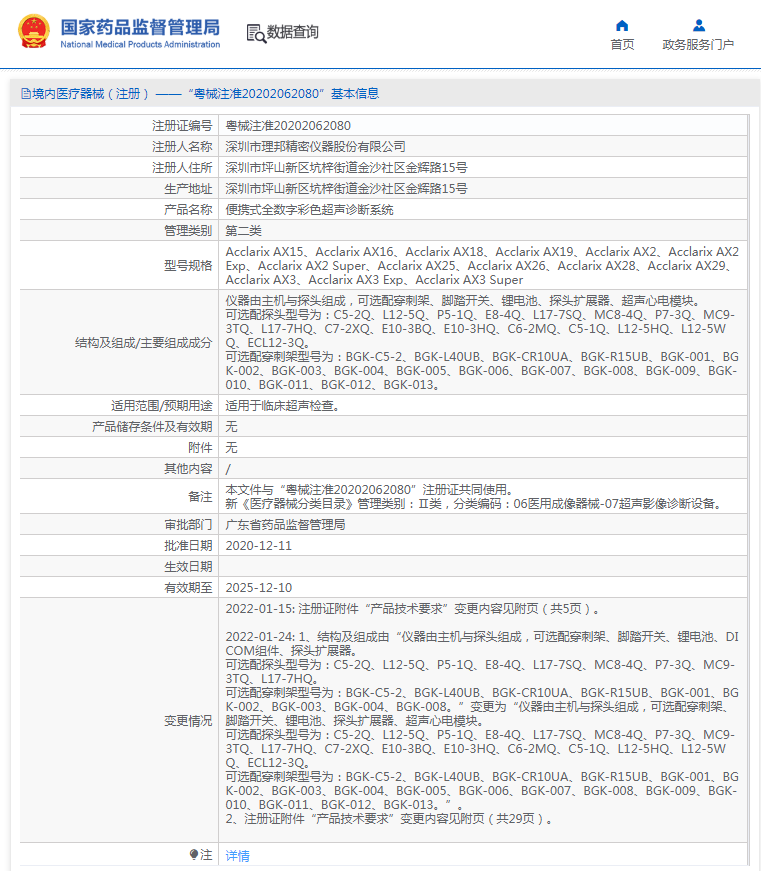
Task: Click the slash in 其他内容 row
Action: pos(228,469)
